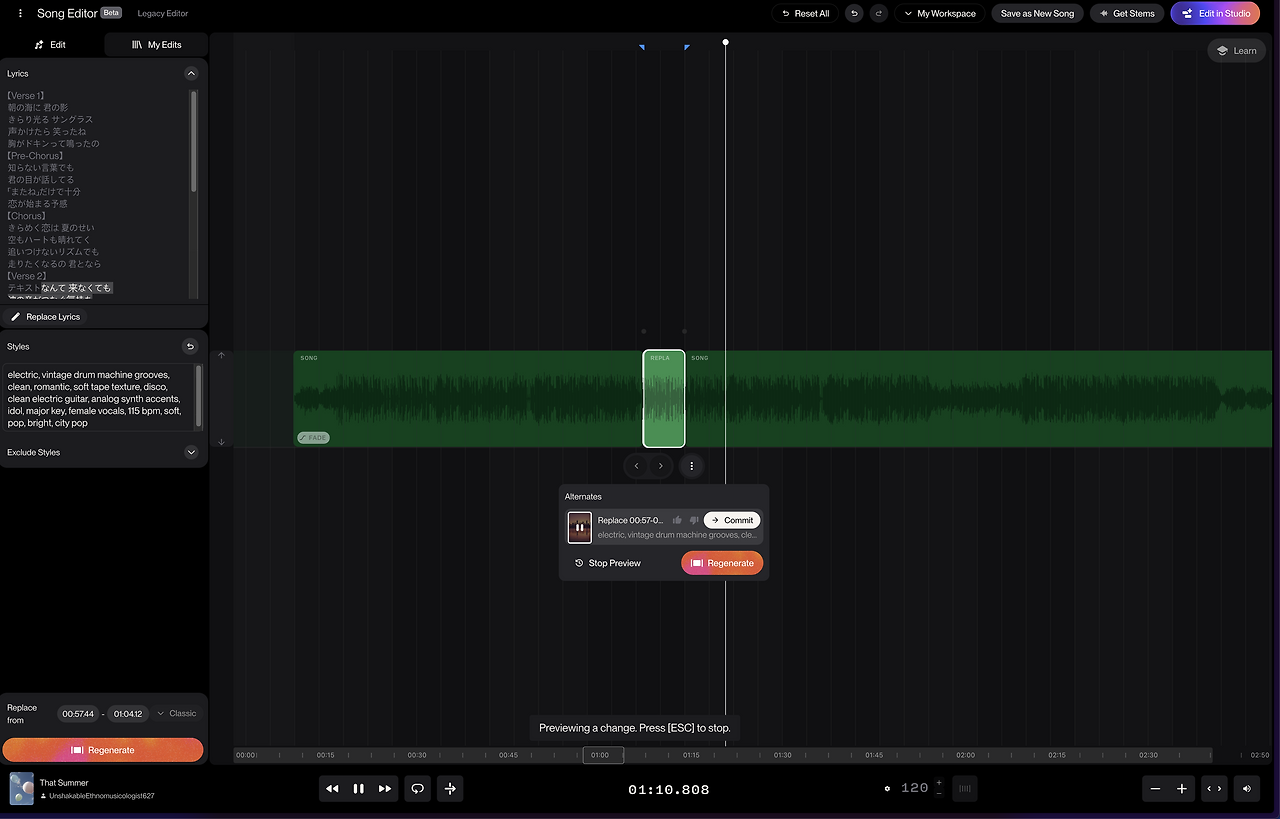Go to the next alternate with right chevron
The image size is (1280, 819).
coord(661,466)
